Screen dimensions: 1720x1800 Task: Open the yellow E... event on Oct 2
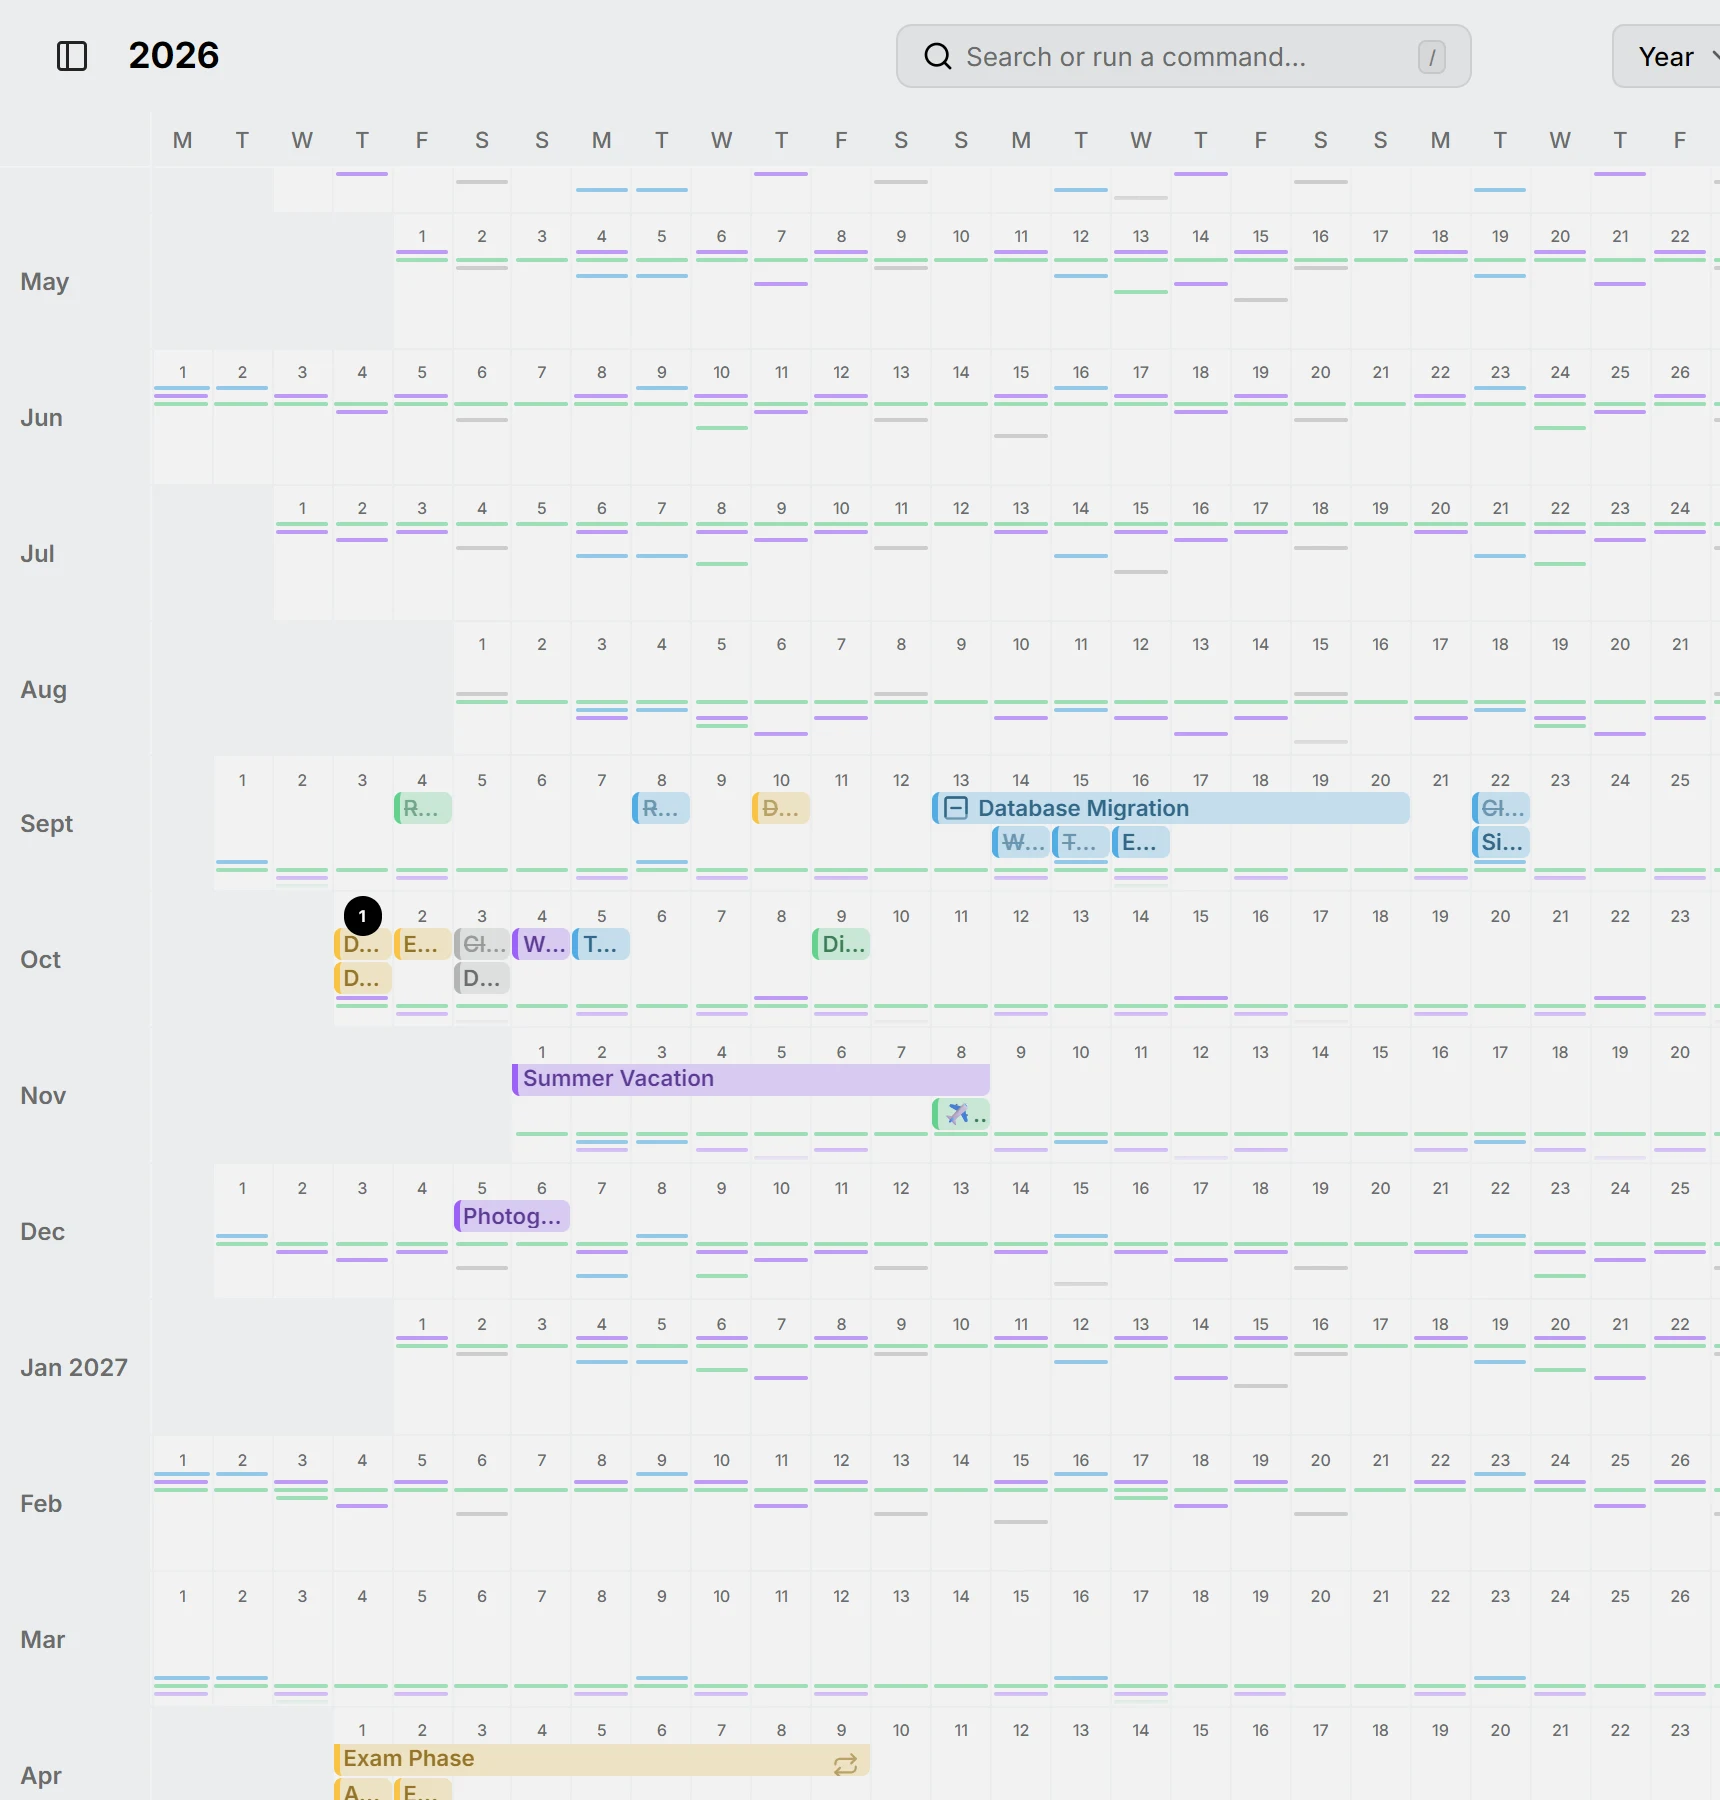(x=422, y=944)
